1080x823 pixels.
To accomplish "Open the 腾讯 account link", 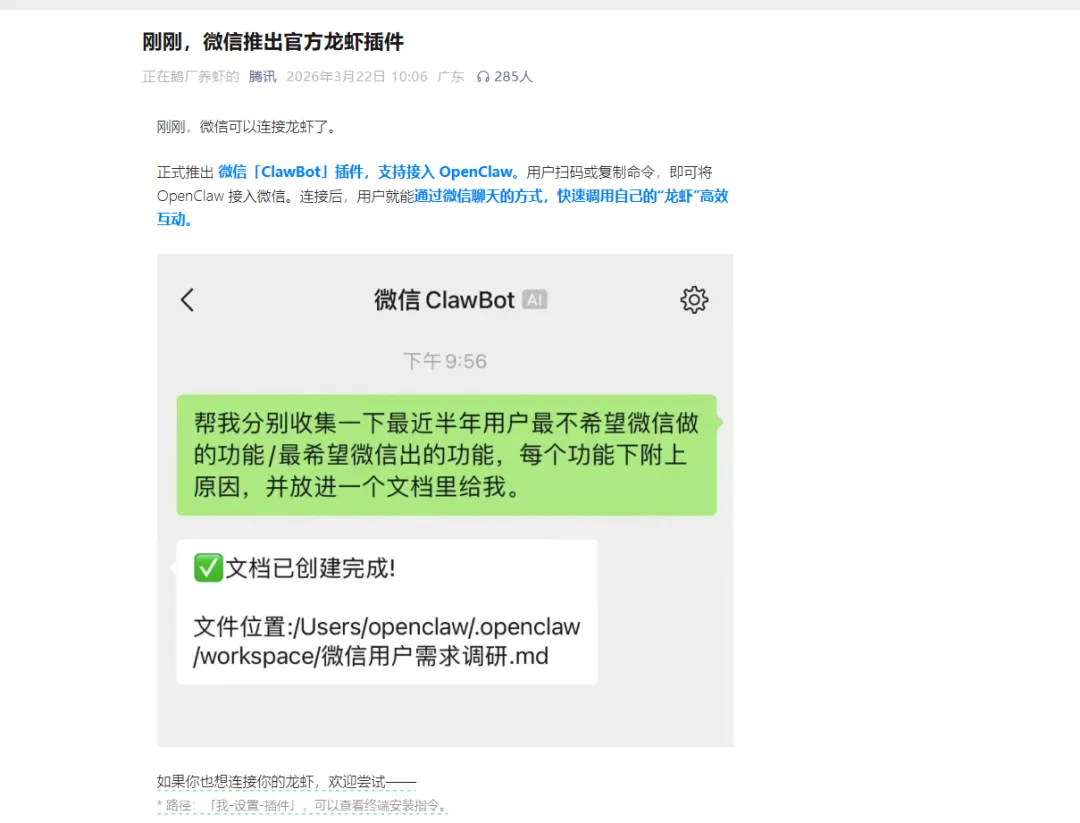I will [x=262, y=76].
